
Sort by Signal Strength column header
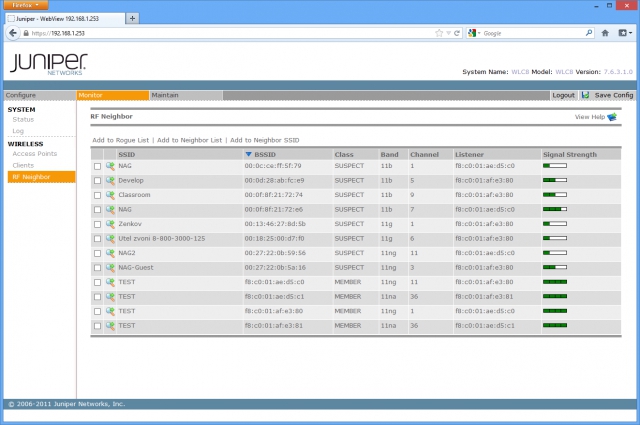pyautogui.click(x=570, y=154)
